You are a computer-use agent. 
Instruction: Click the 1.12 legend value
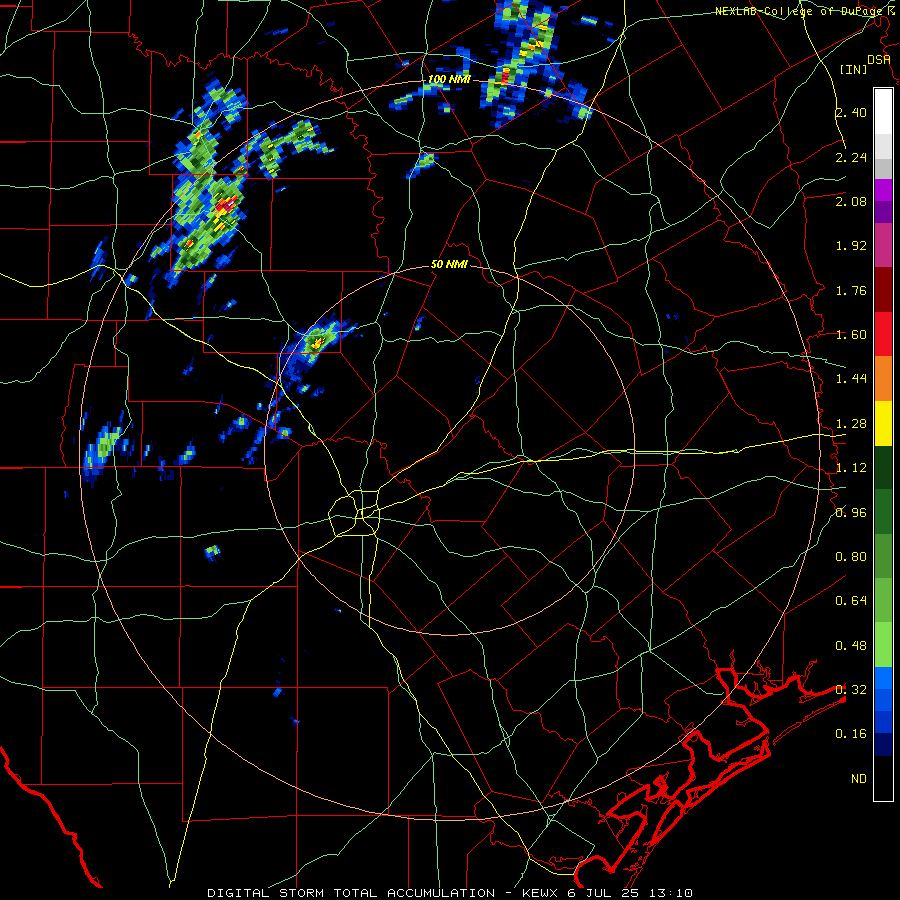[851, 468]
